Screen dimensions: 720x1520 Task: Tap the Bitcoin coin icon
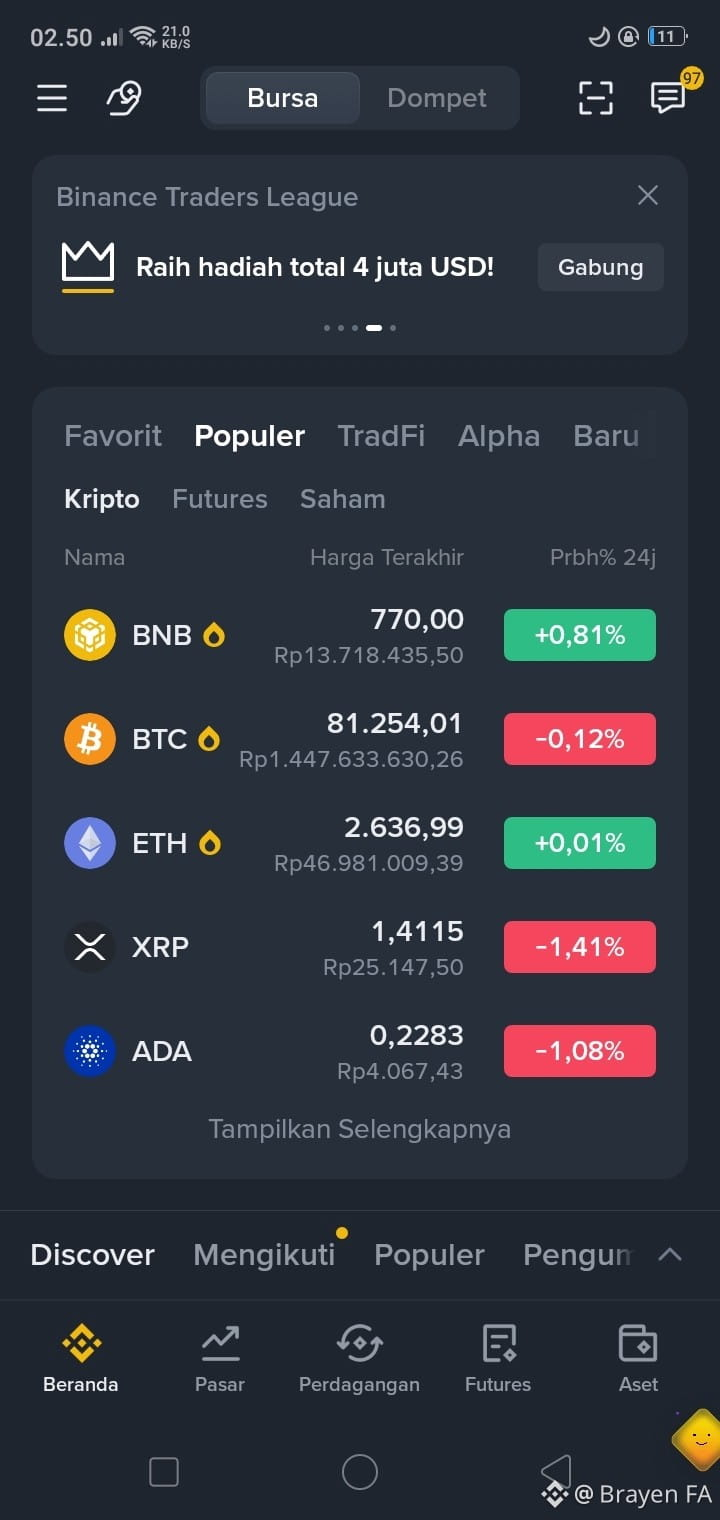point(90,739)
